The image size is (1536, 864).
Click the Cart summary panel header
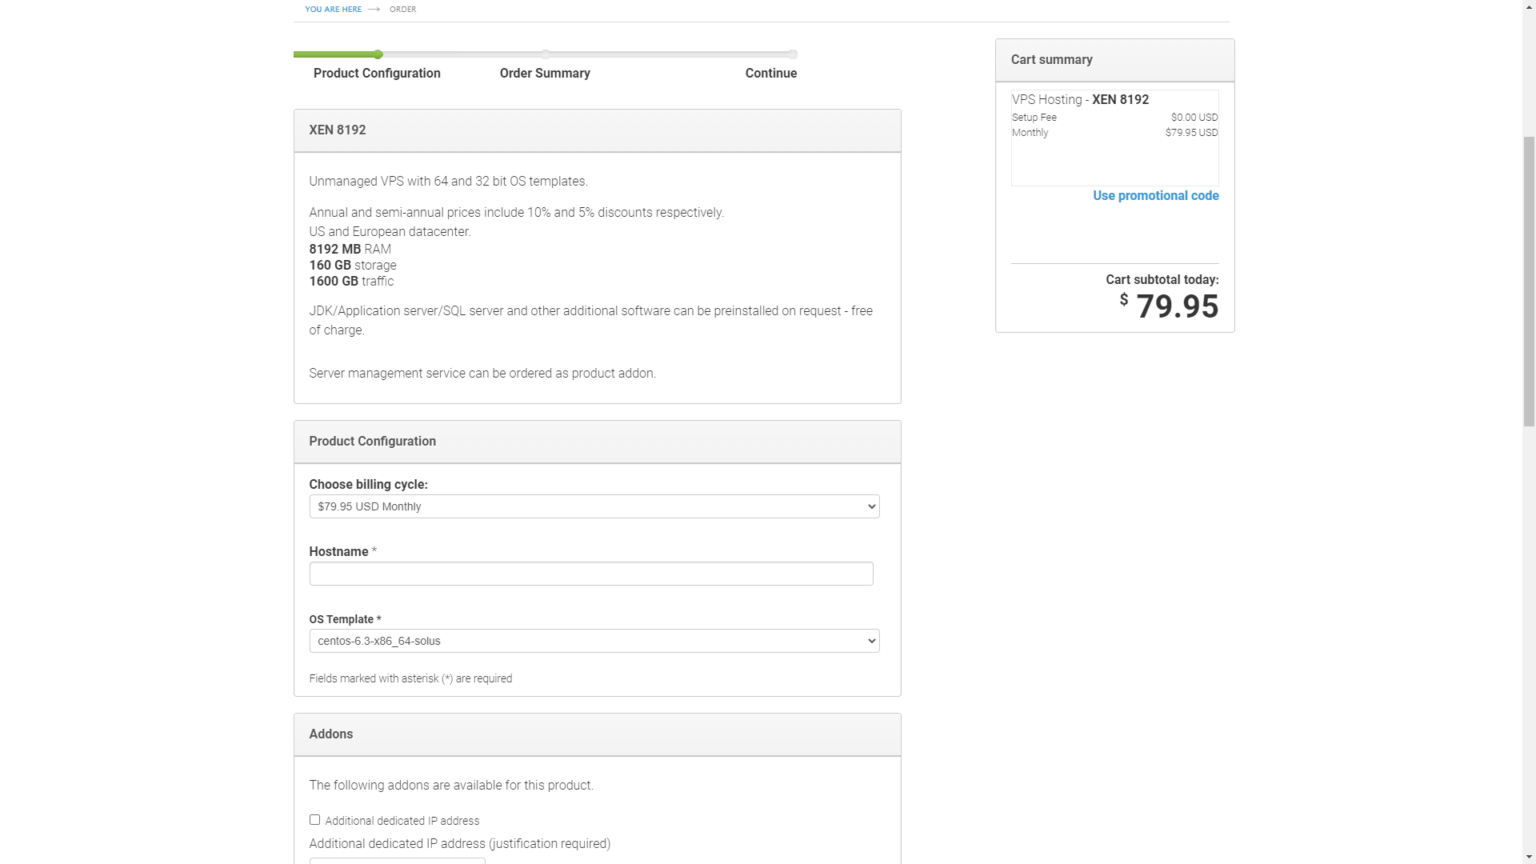tap(1114, 60)
